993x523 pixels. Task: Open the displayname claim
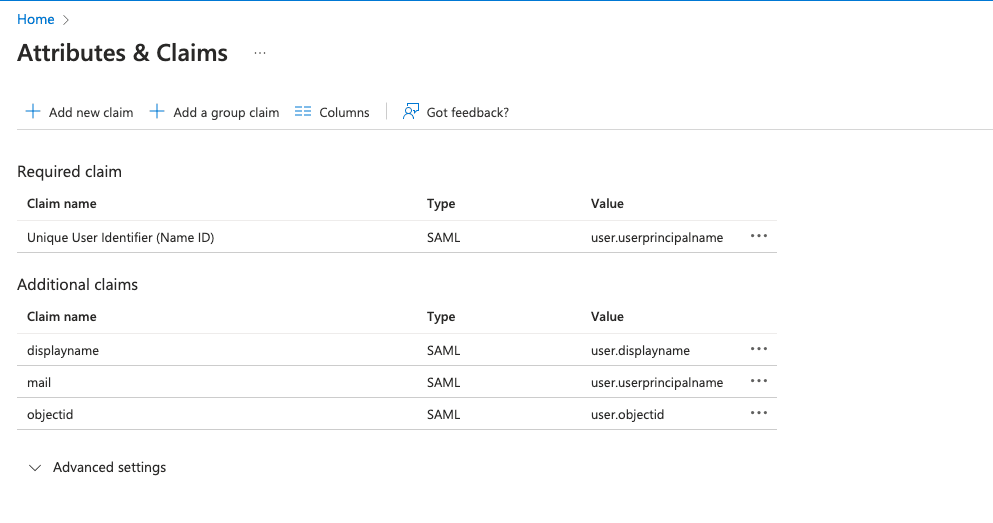(63, 350)
